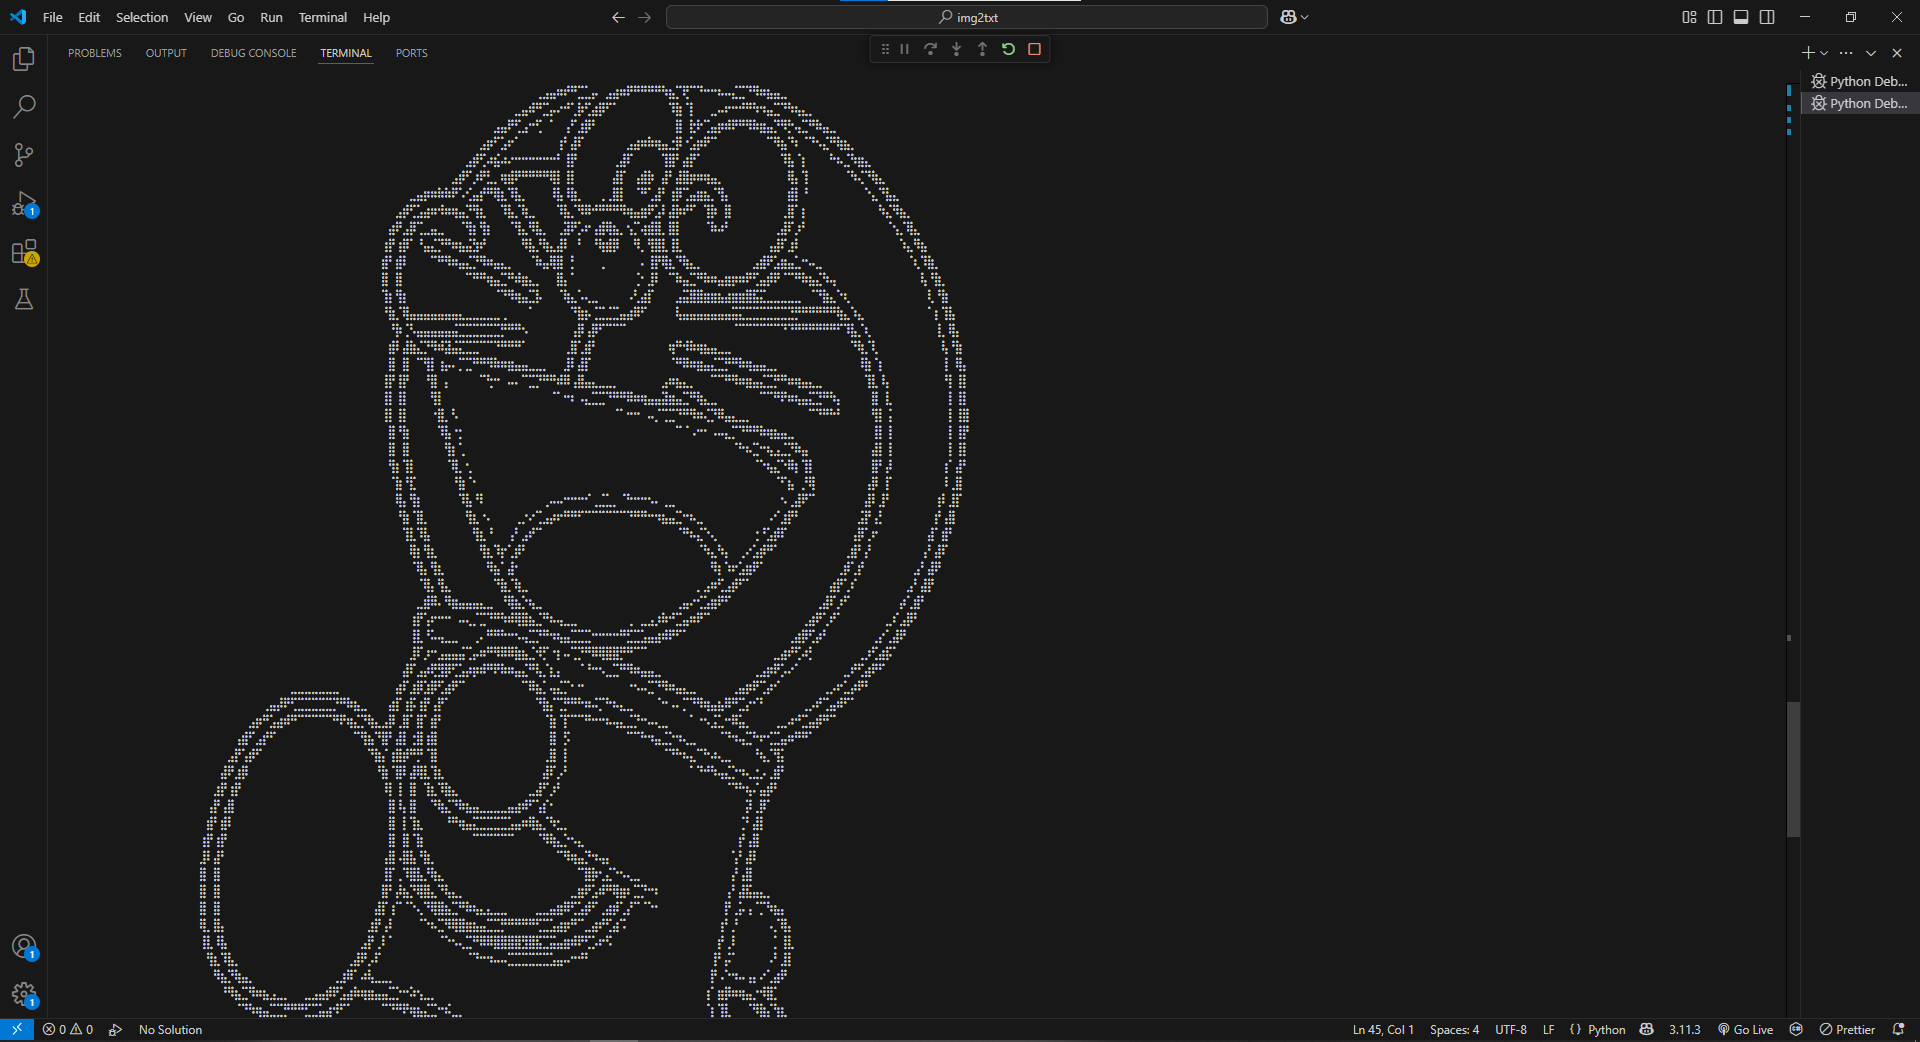The image size is (1920, 1042).
Task: Switch to the TERMINAL tab
Action: coord(346,53)
